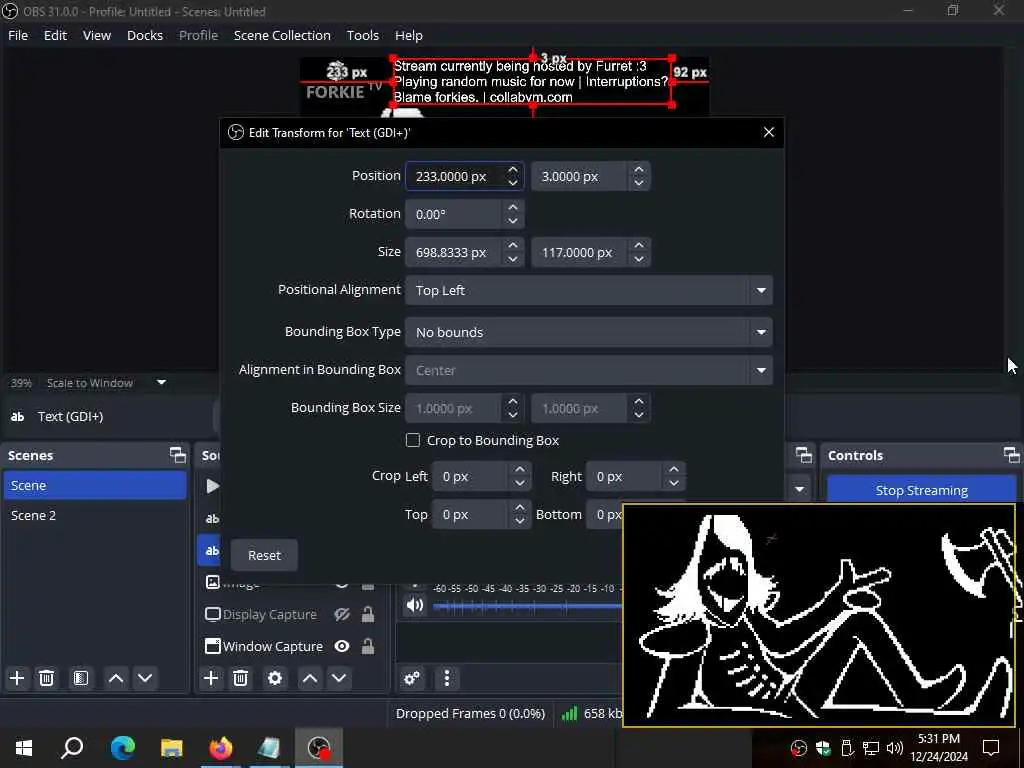Move scene down in Scenes dock

(145, 678)
